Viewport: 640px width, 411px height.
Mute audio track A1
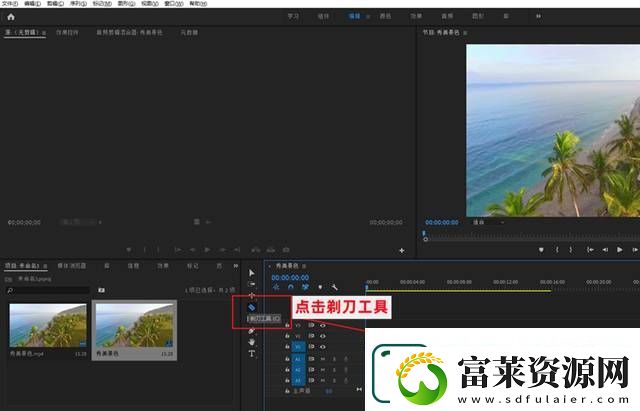323,359
